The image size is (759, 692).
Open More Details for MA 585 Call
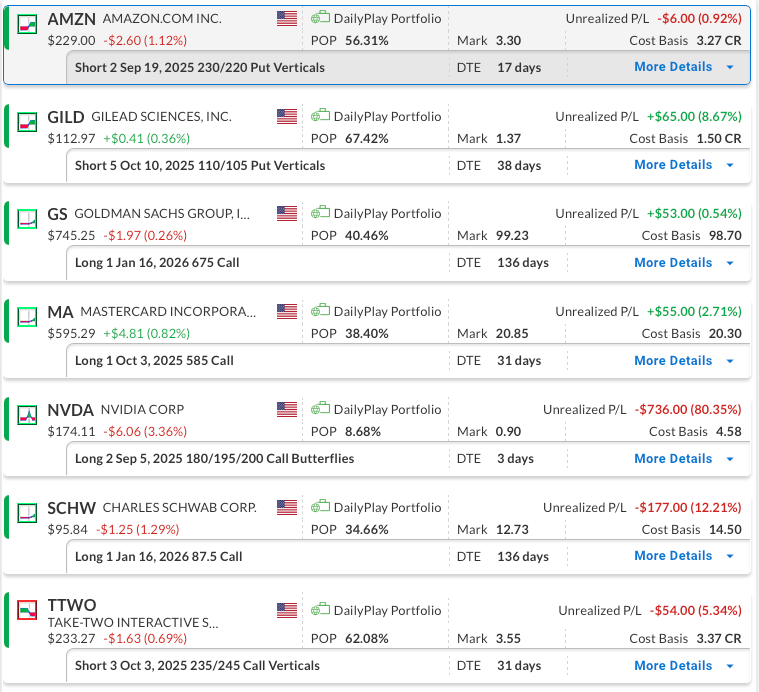pyautogui.click(x=673, y=361)
